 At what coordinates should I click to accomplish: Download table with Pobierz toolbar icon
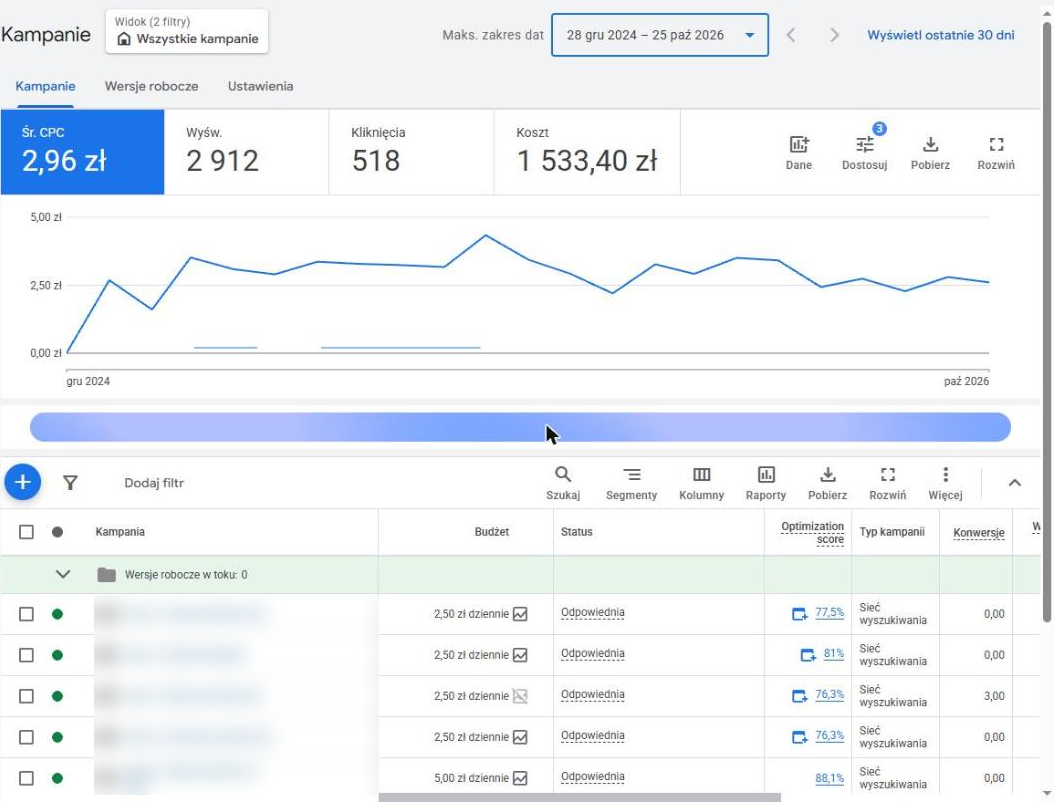[x=827, y=483]
